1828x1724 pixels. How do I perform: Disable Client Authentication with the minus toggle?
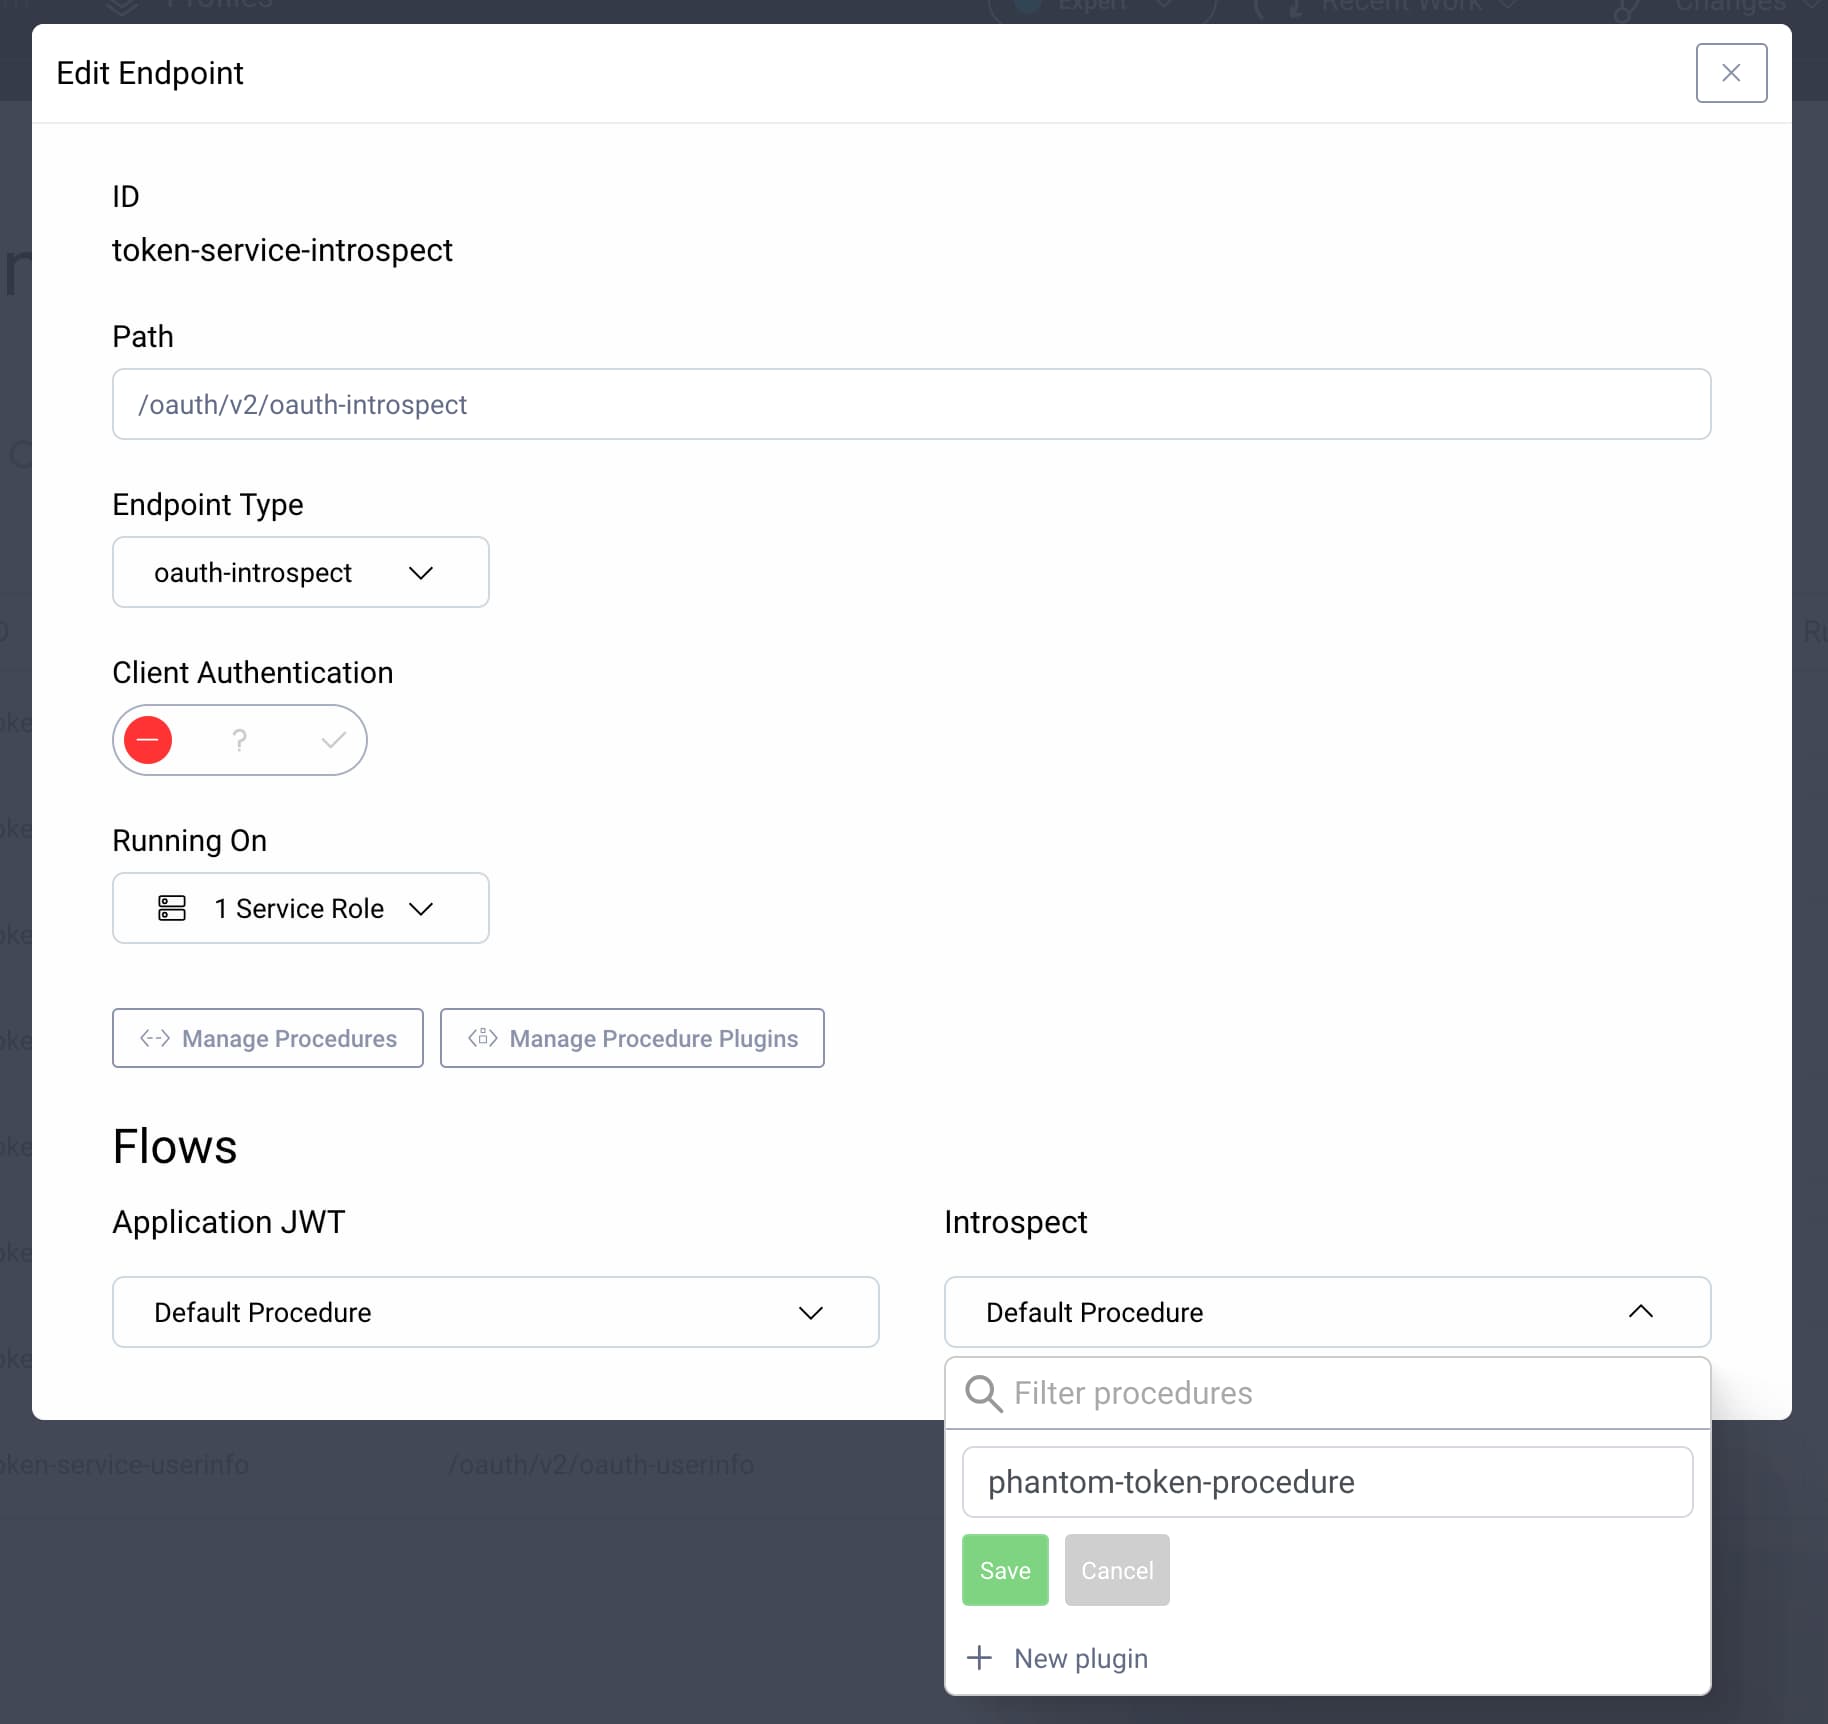tap(148, 740)
